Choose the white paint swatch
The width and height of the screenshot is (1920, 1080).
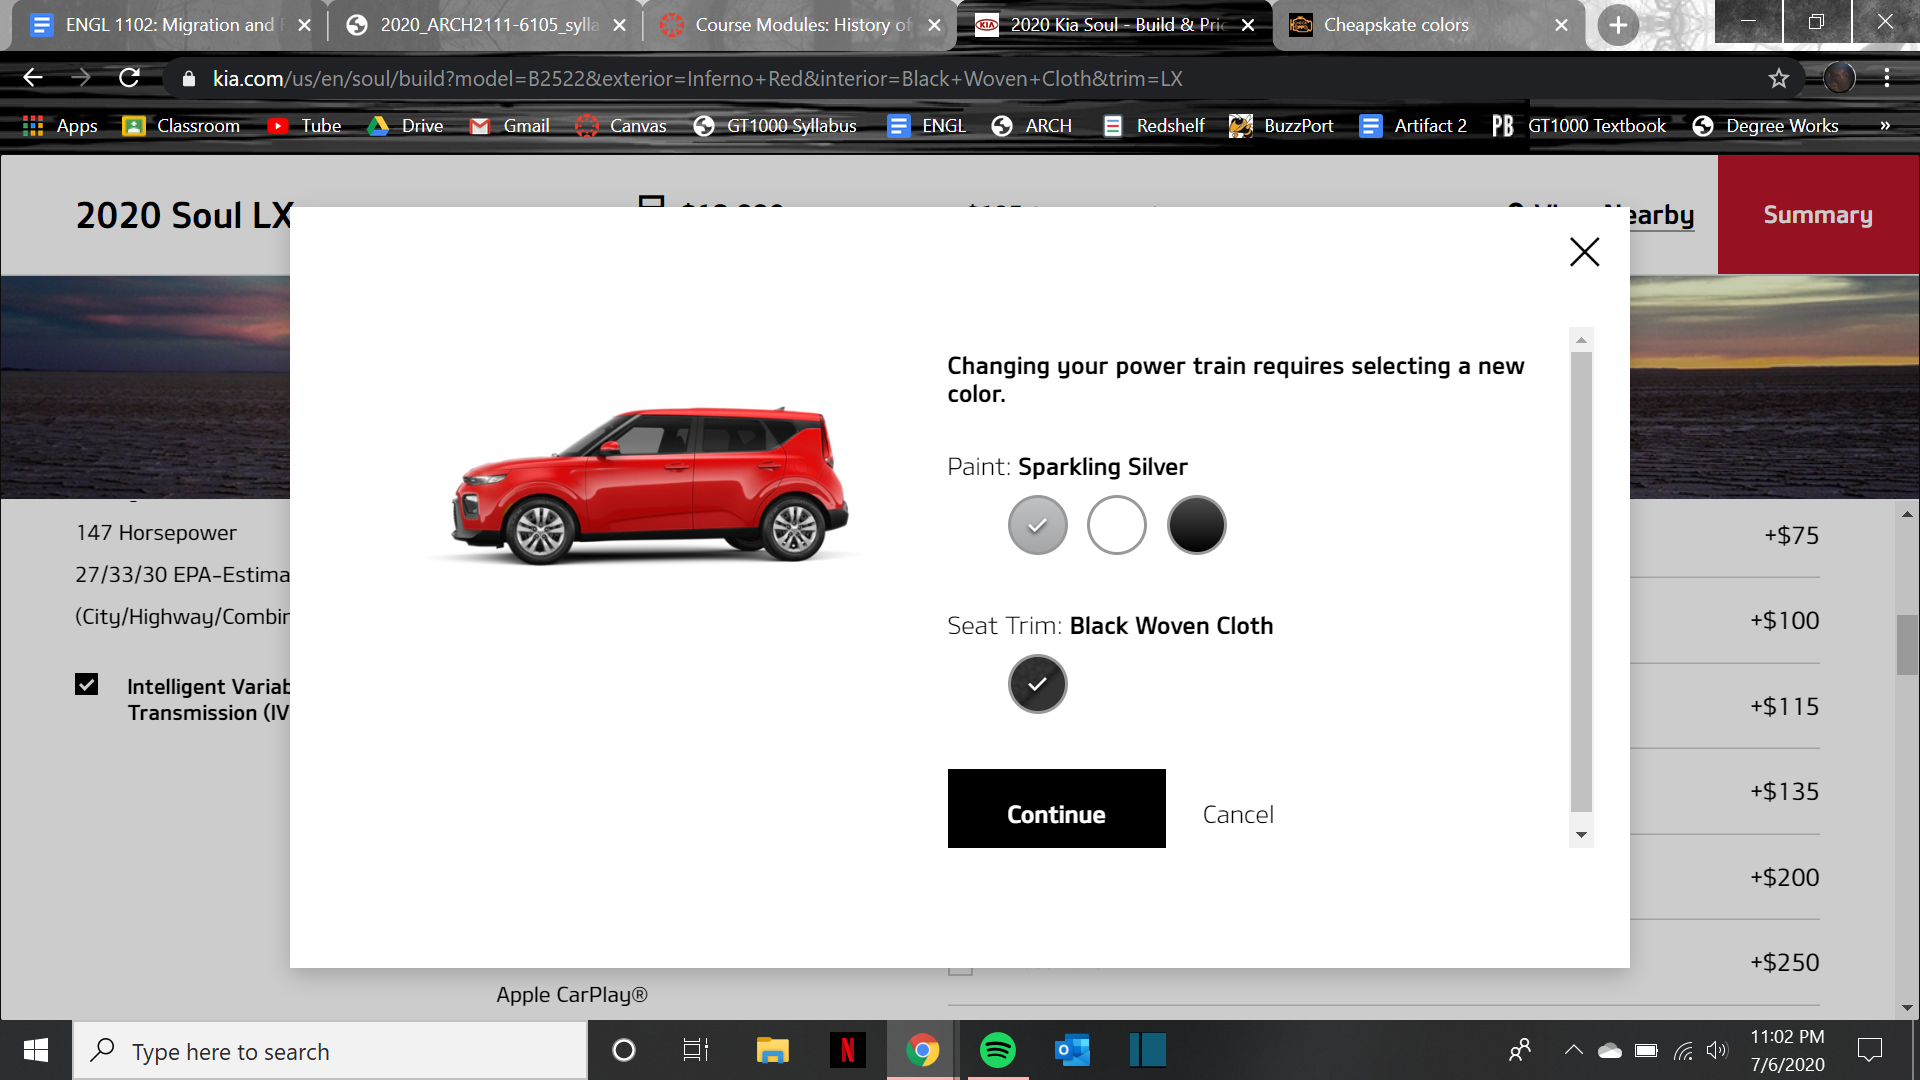[x=1116, y=525]
